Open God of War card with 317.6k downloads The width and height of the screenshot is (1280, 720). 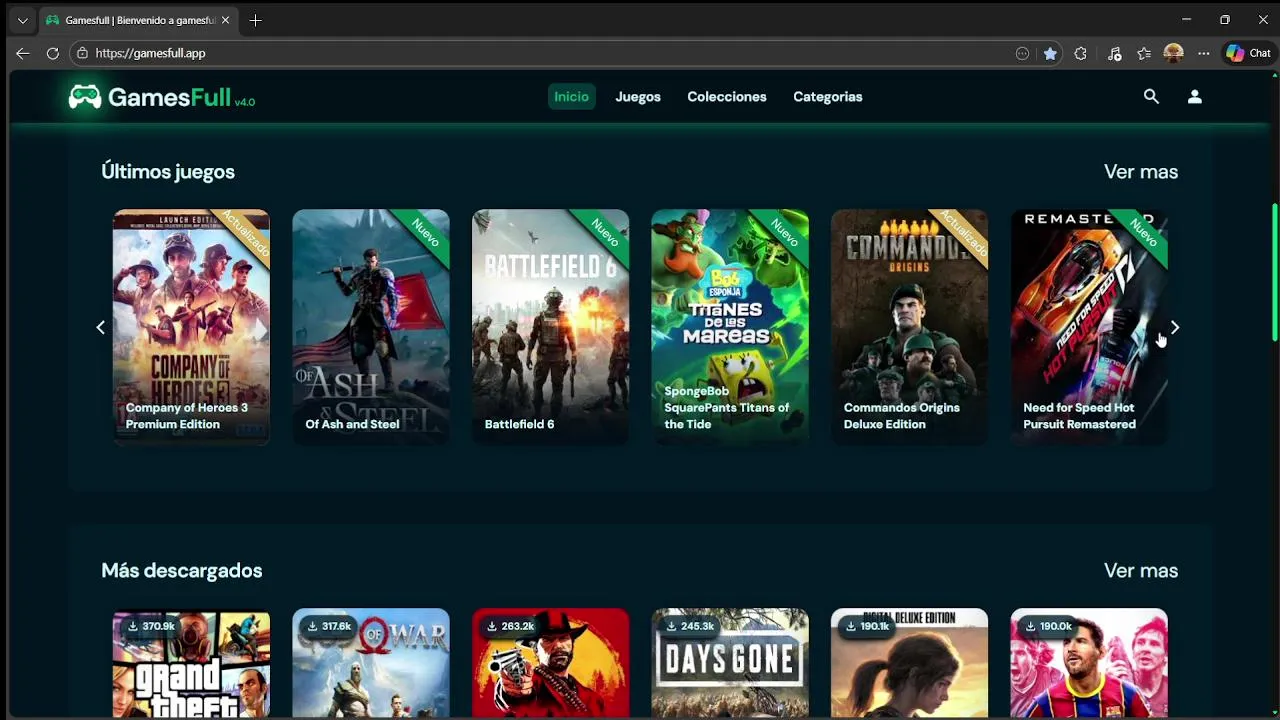click(x=371, y=664)
